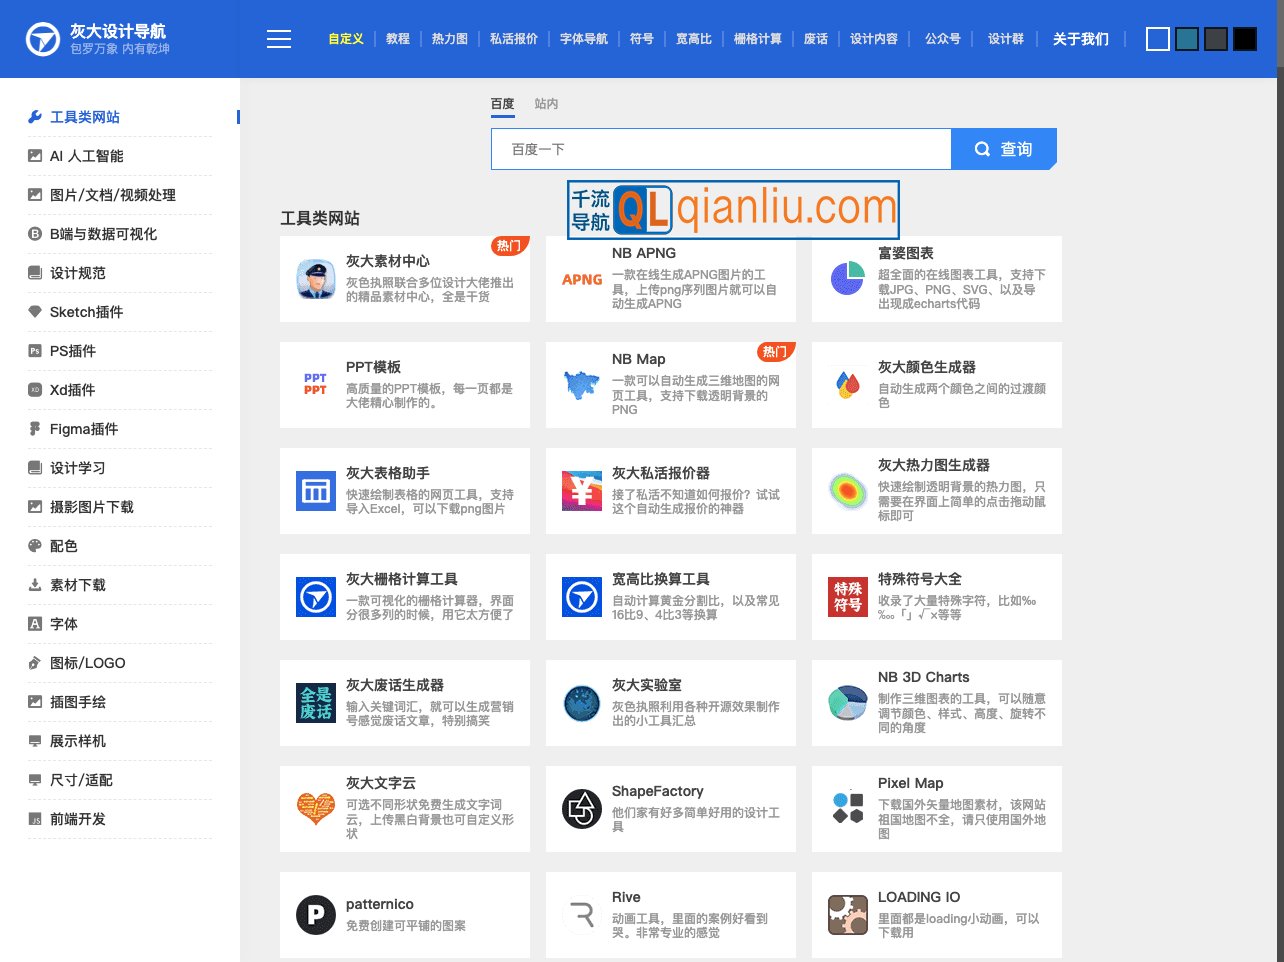Open 关于我们 from the top menu
This screenshot has width=1284, height=962.
tap(1080, 38)
